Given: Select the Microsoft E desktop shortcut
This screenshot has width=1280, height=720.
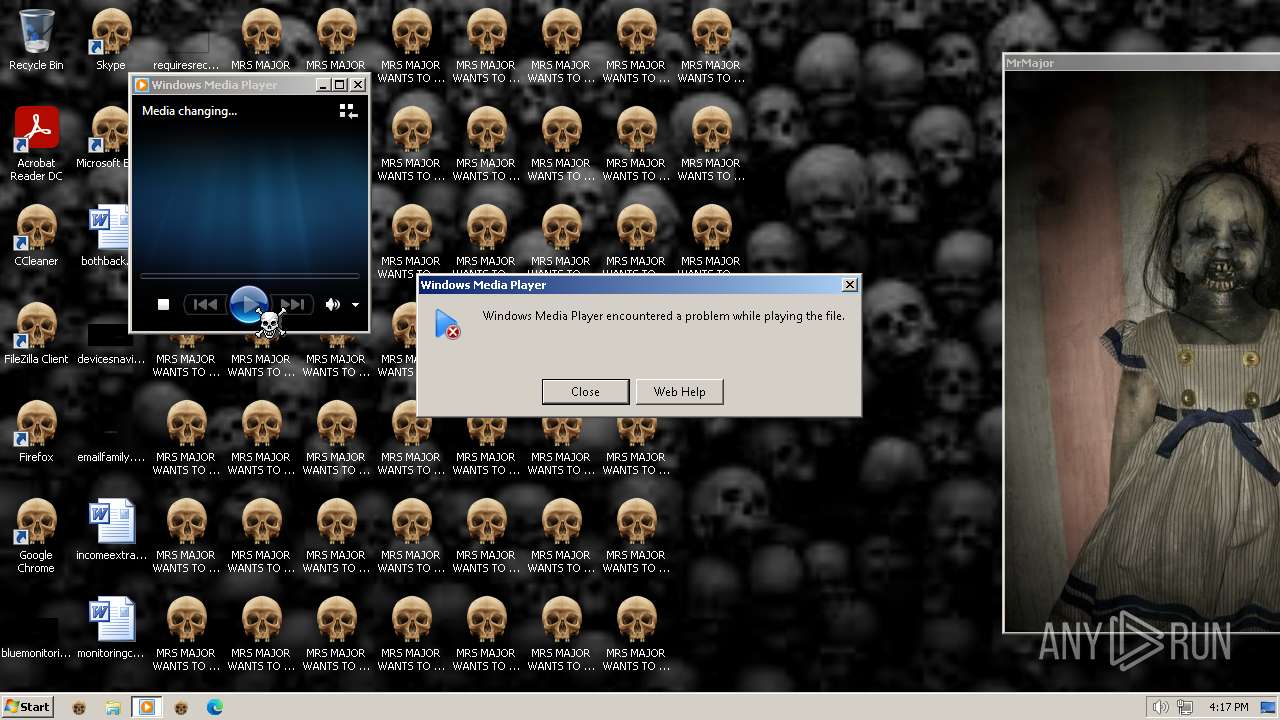Looking at the screenshot, I should [104, 138].
